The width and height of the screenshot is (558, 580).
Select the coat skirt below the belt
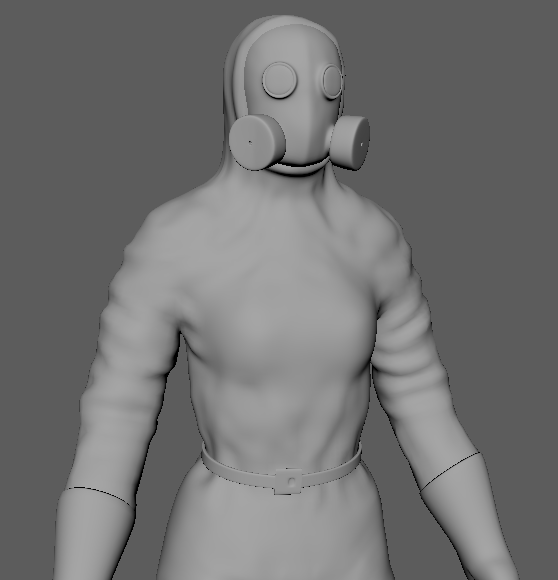click(274, 536)
